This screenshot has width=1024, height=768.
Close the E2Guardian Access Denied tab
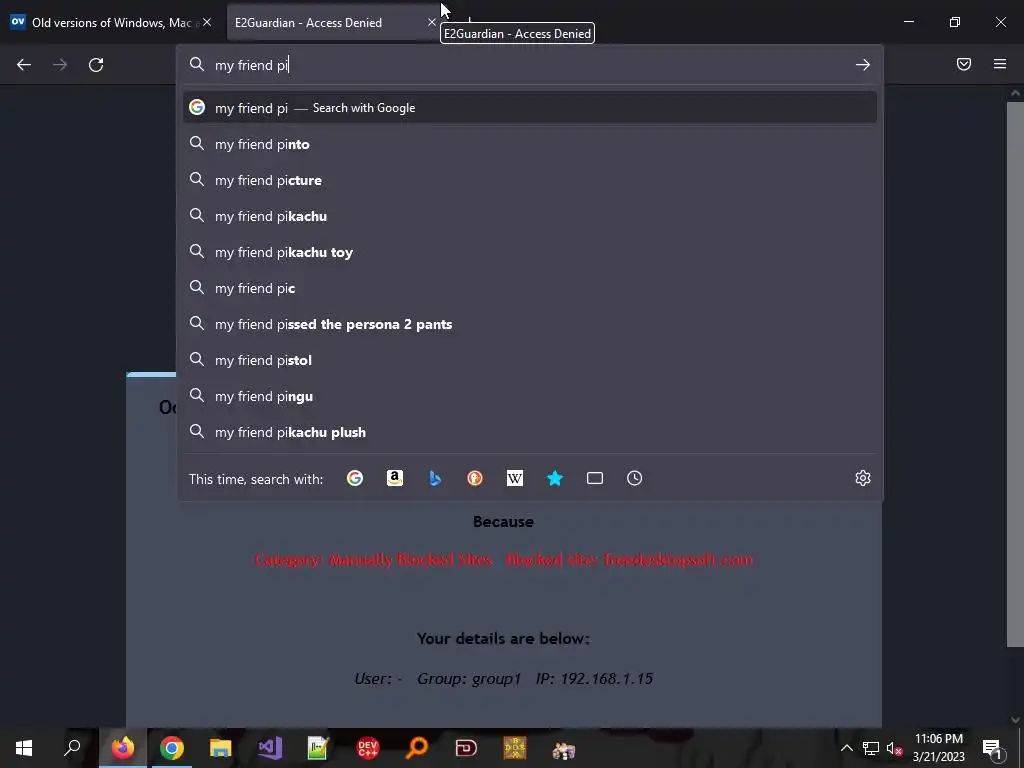coord(432,22)
